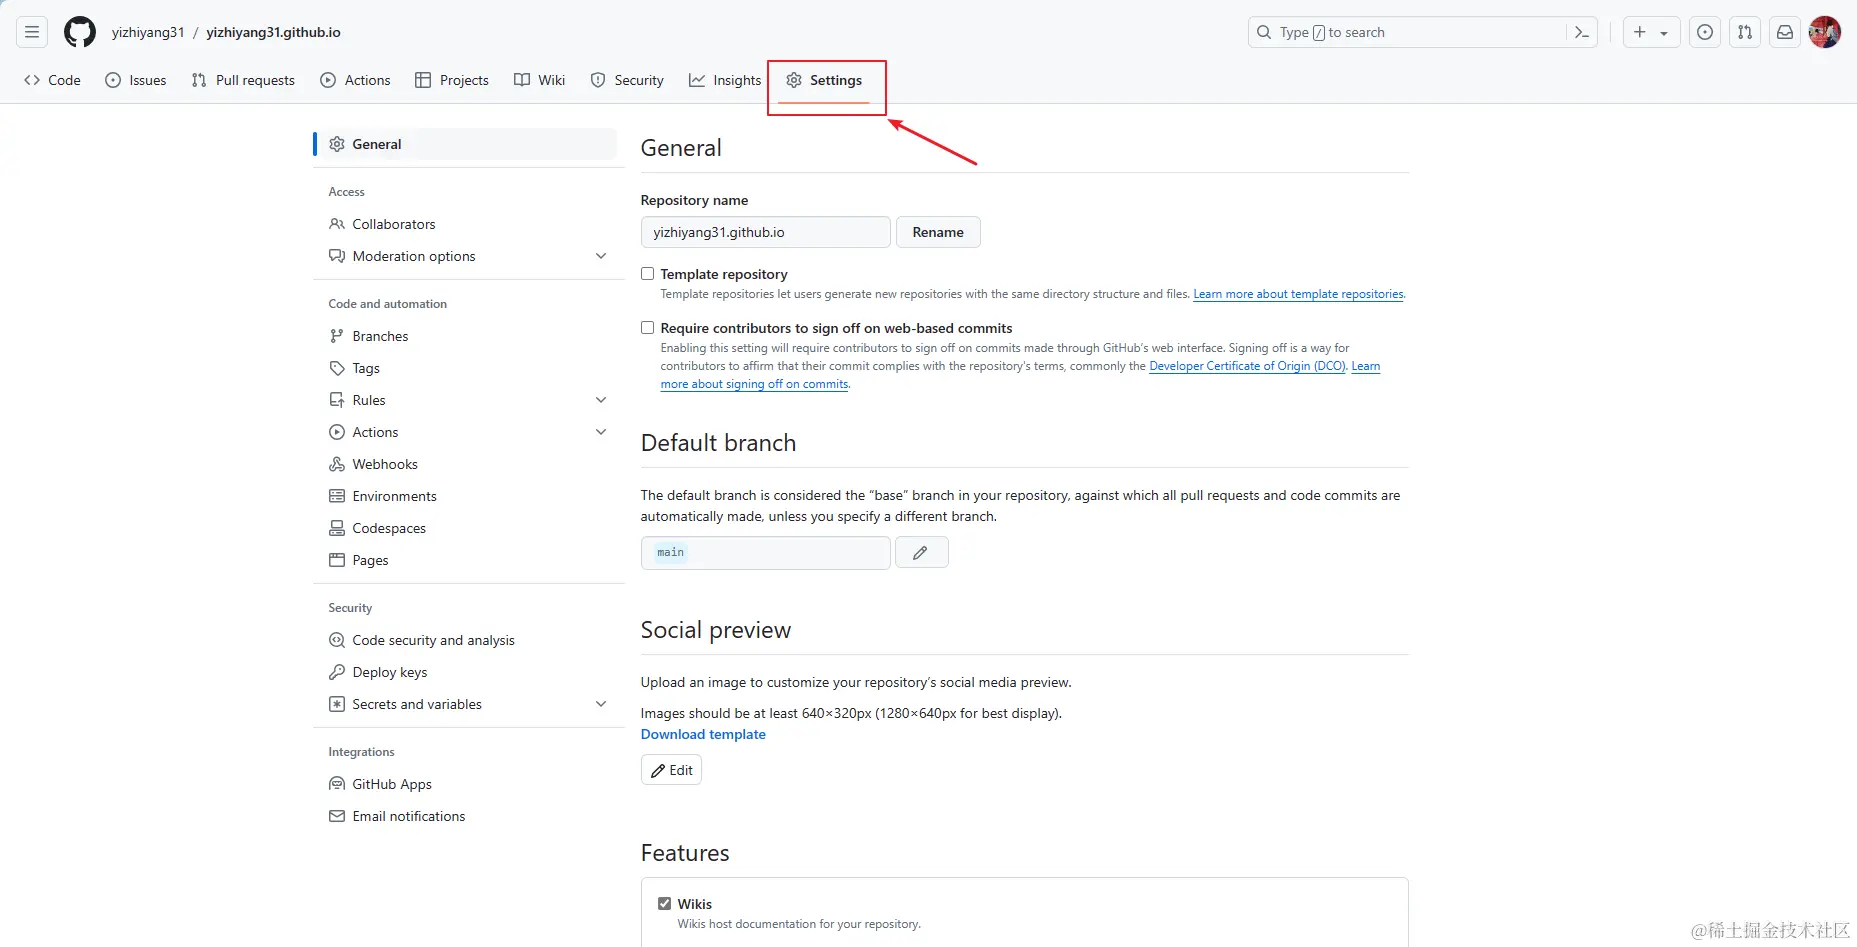Click the Secrets and variables asterisk icon
This screenshot has width=1857, height=947.
(337, 704)
